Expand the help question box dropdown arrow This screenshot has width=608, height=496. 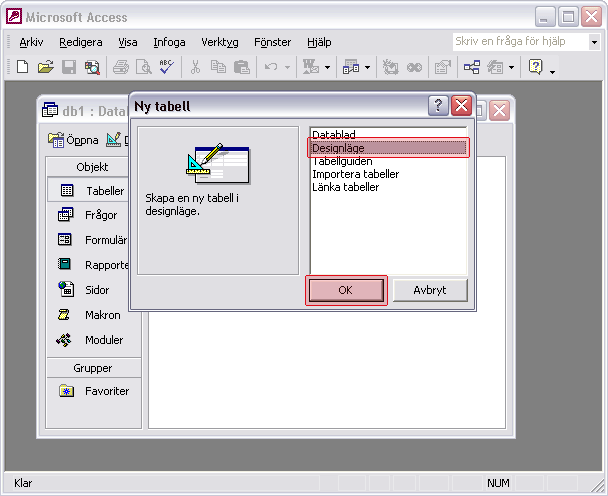click(593, 42)
